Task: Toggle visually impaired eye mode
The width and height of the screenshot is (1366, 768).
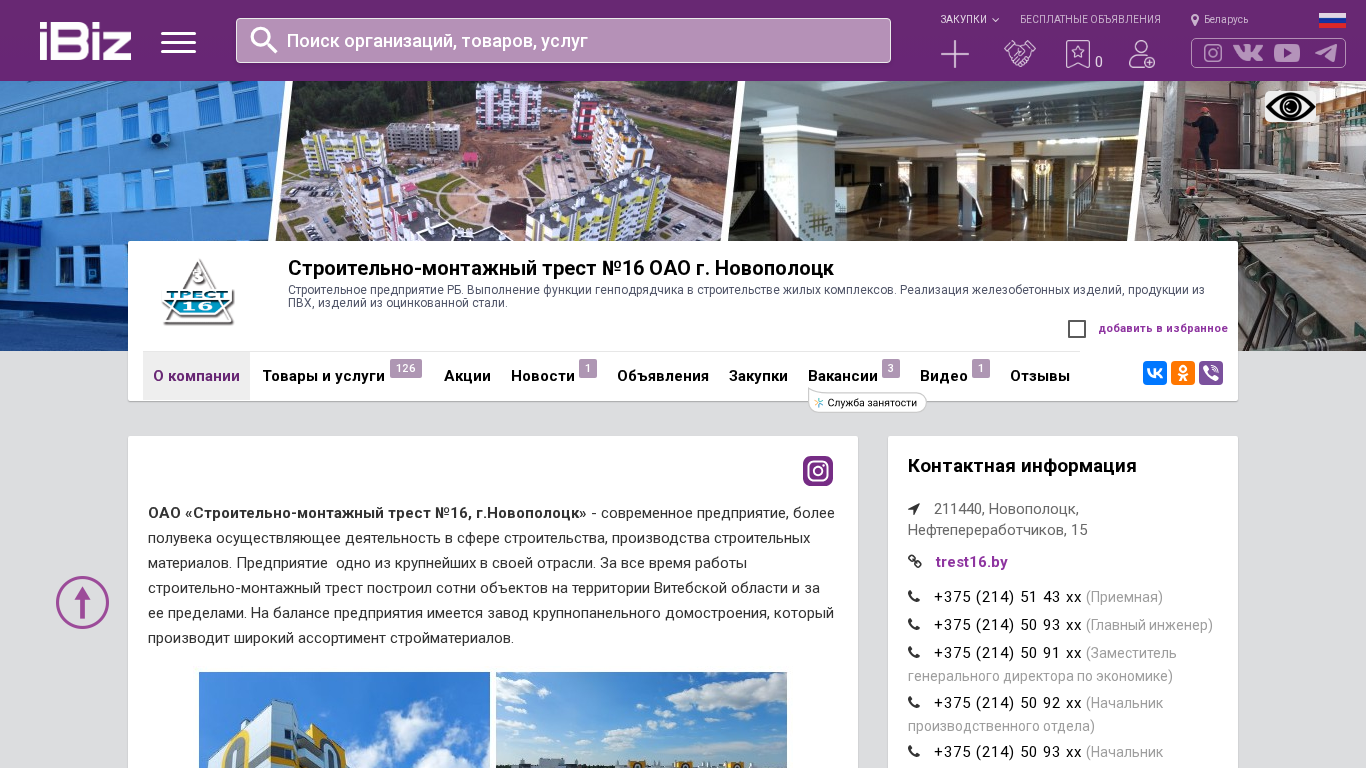Action: click(1291, 107)
